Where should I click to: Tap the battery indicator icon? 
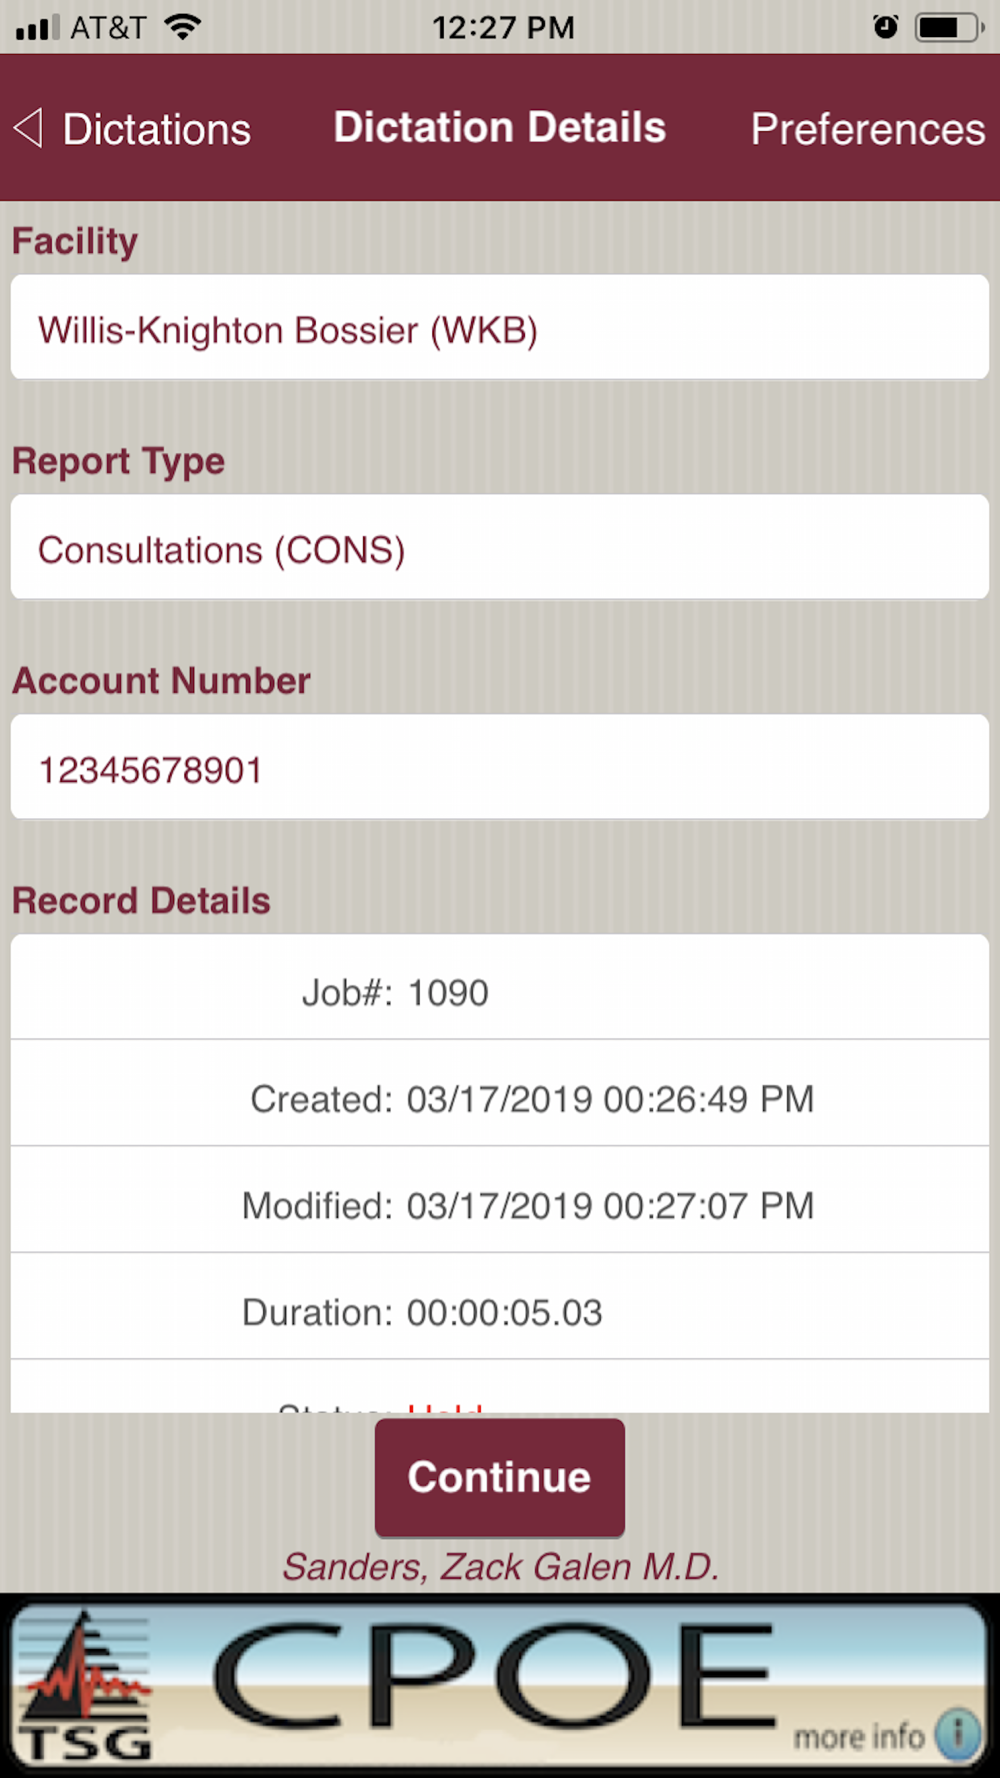(x=947, y=27)
